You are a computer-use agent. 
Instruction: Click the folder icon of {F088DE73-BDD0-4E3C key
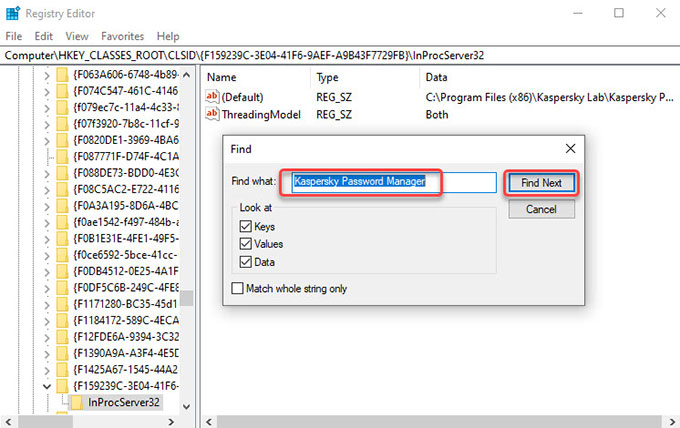point(62,173)
